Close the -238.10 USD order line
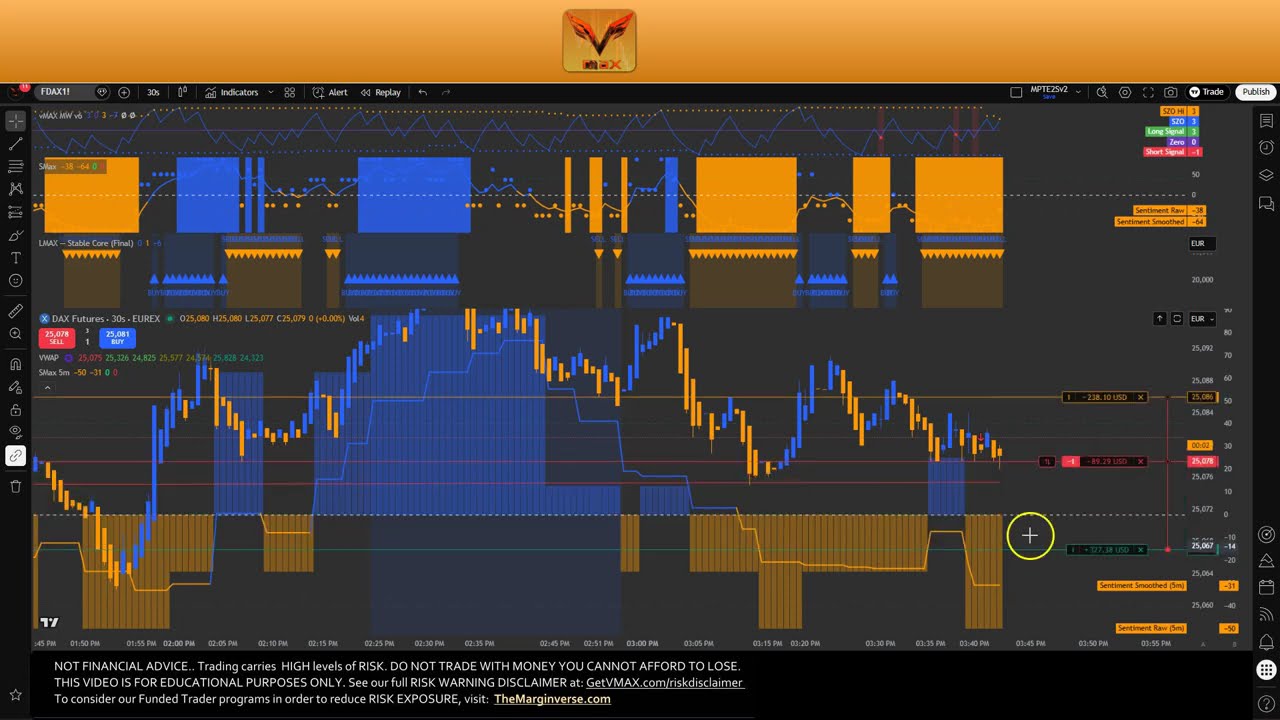Screen dimensions: 1280x720 [1140, 397]
